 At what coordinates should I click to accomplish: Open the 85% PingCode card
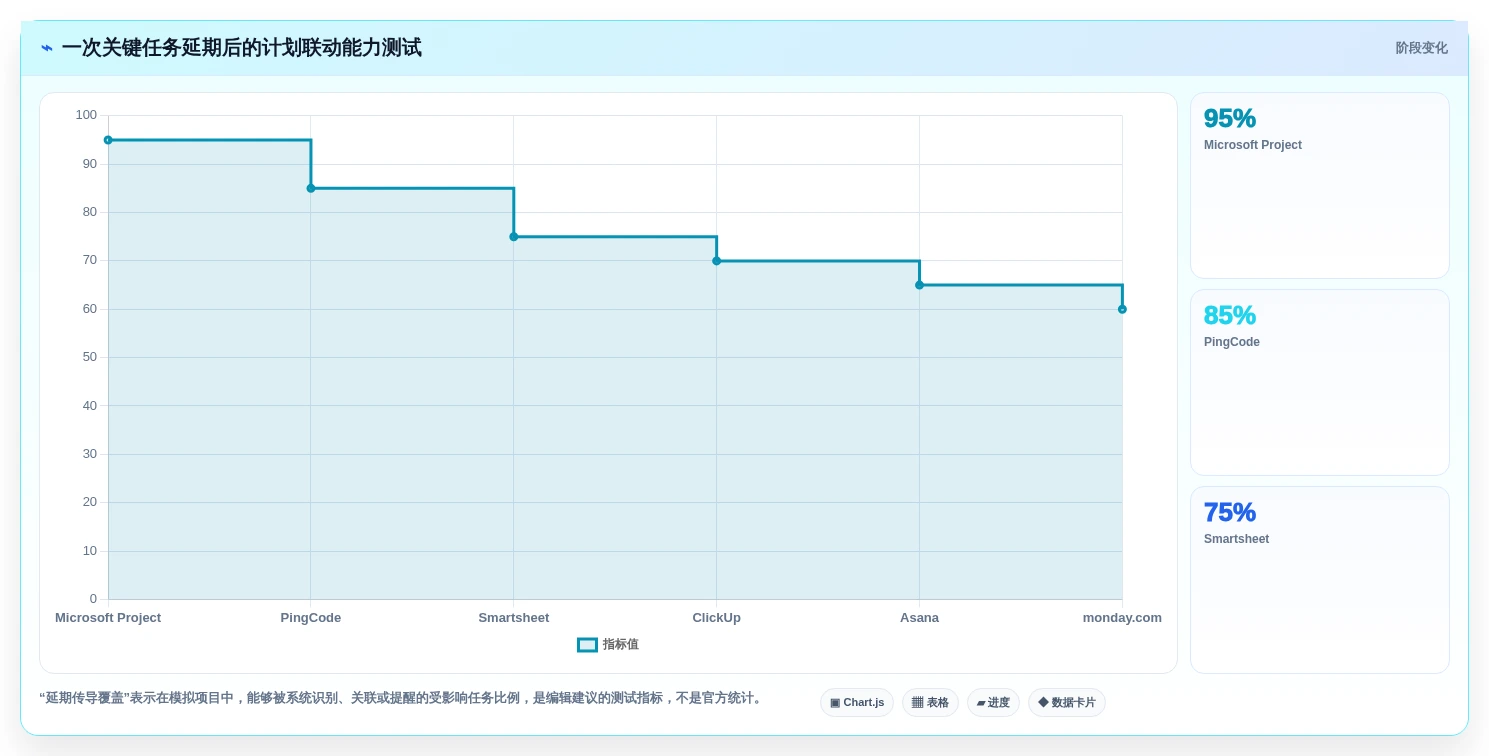(1320, 383)
